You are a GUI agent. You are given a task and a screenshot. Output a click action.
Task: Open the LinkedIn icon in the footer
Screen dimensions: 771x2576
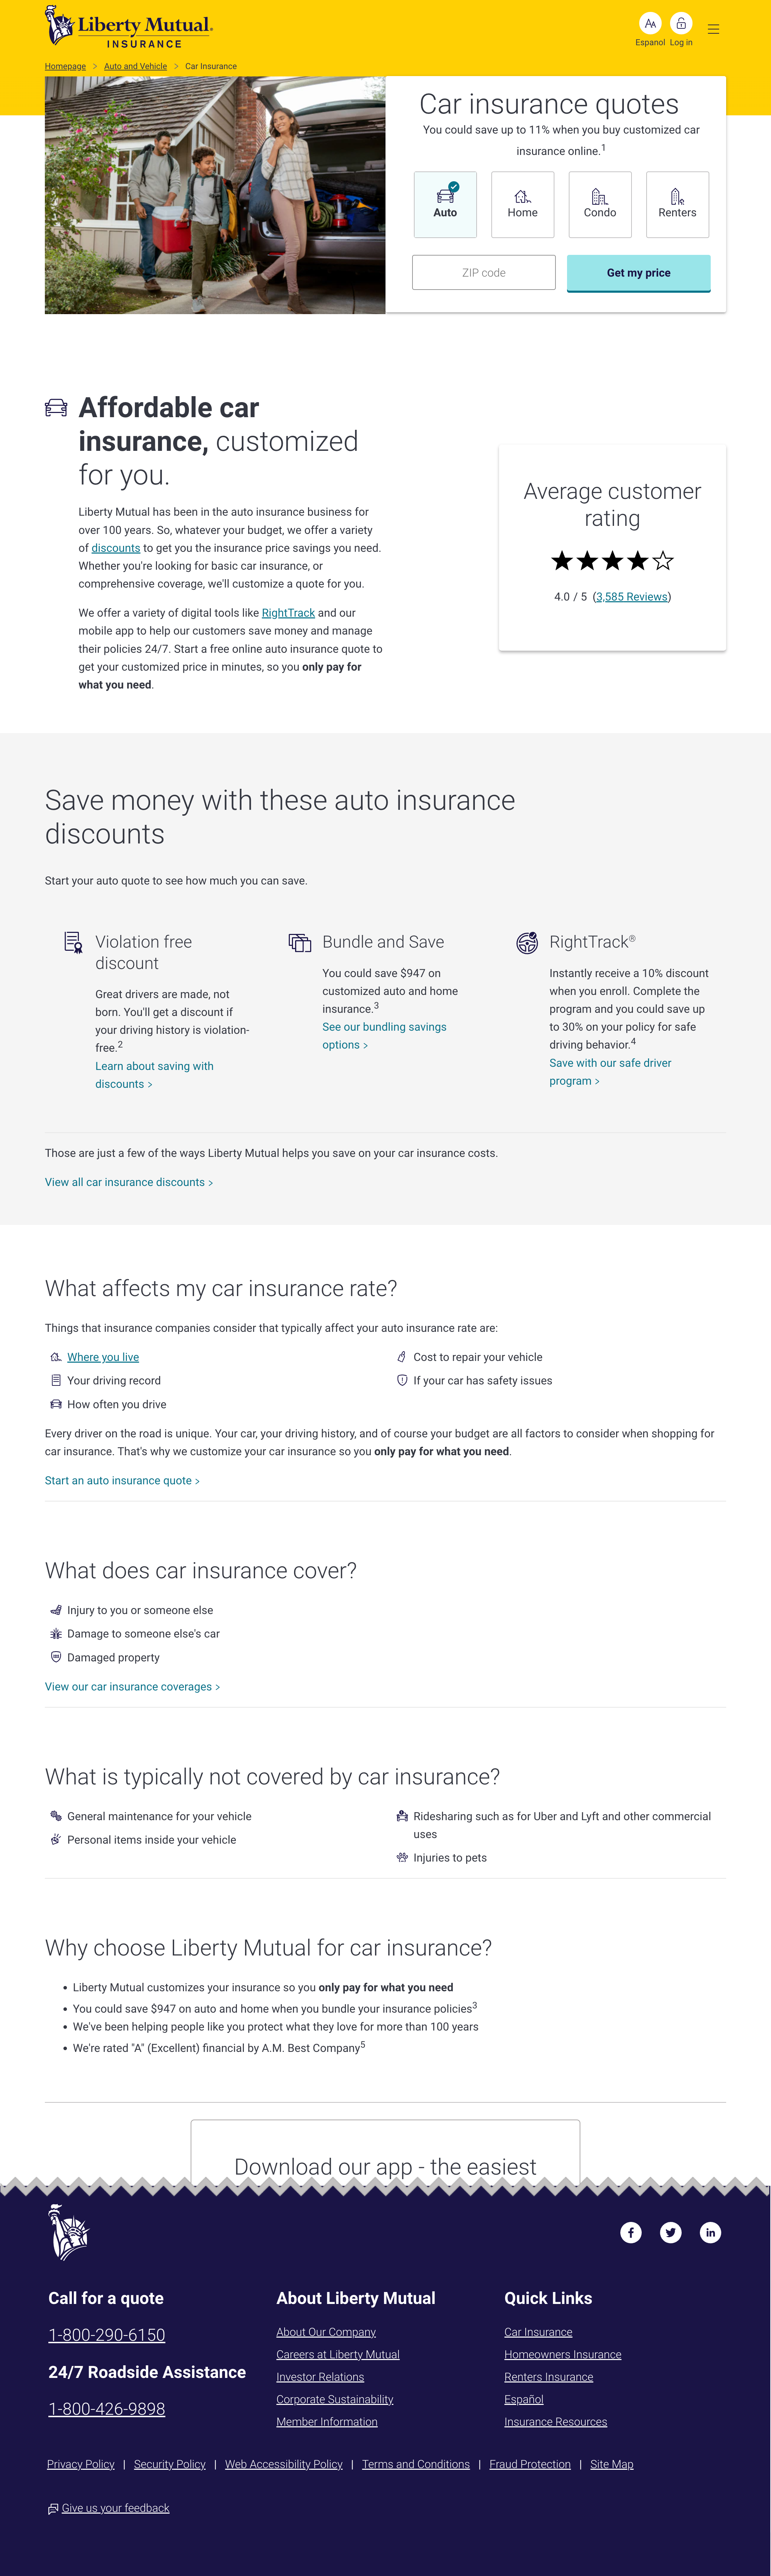[x=710, y=2232]
